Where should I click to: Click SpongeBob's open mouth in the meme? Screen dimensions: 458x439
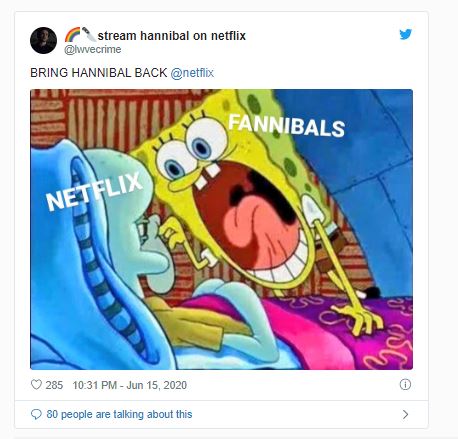tap(254, 221)
